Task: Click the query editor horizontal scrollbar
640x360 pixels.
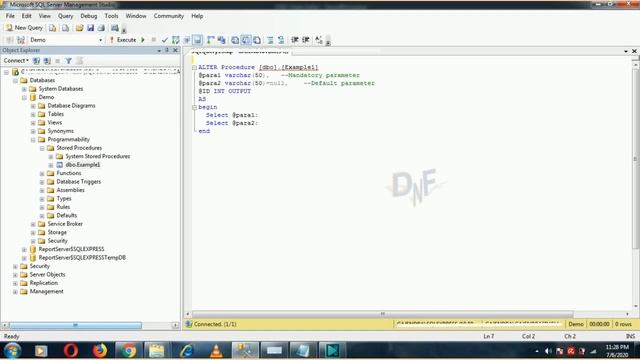Action: 382,314
